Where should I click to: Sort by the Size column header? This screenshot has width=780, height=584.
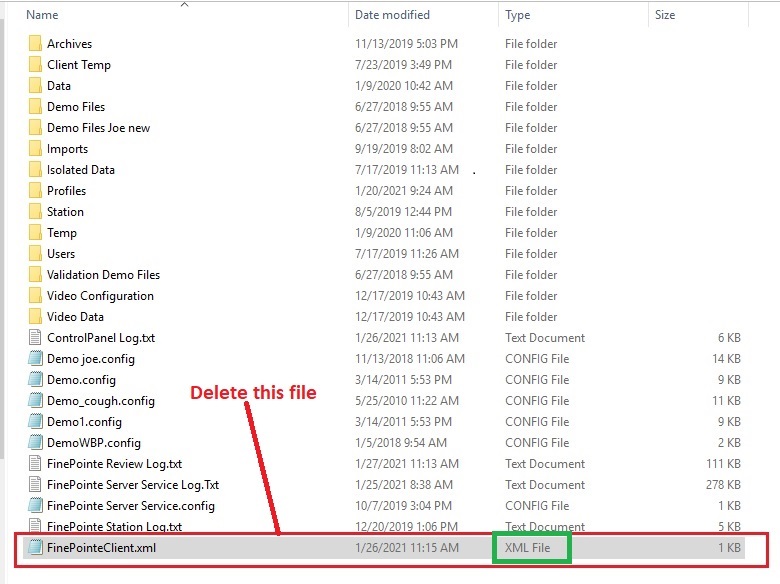click(665, 15)
